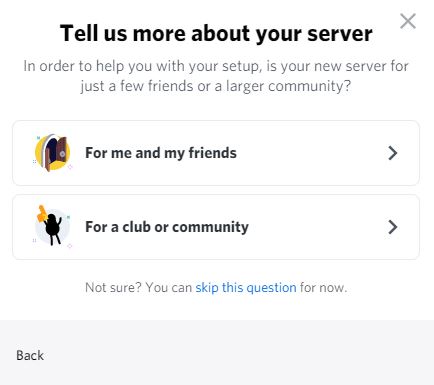
Task: Close the server setup dialog
Action: pos(408,21)
